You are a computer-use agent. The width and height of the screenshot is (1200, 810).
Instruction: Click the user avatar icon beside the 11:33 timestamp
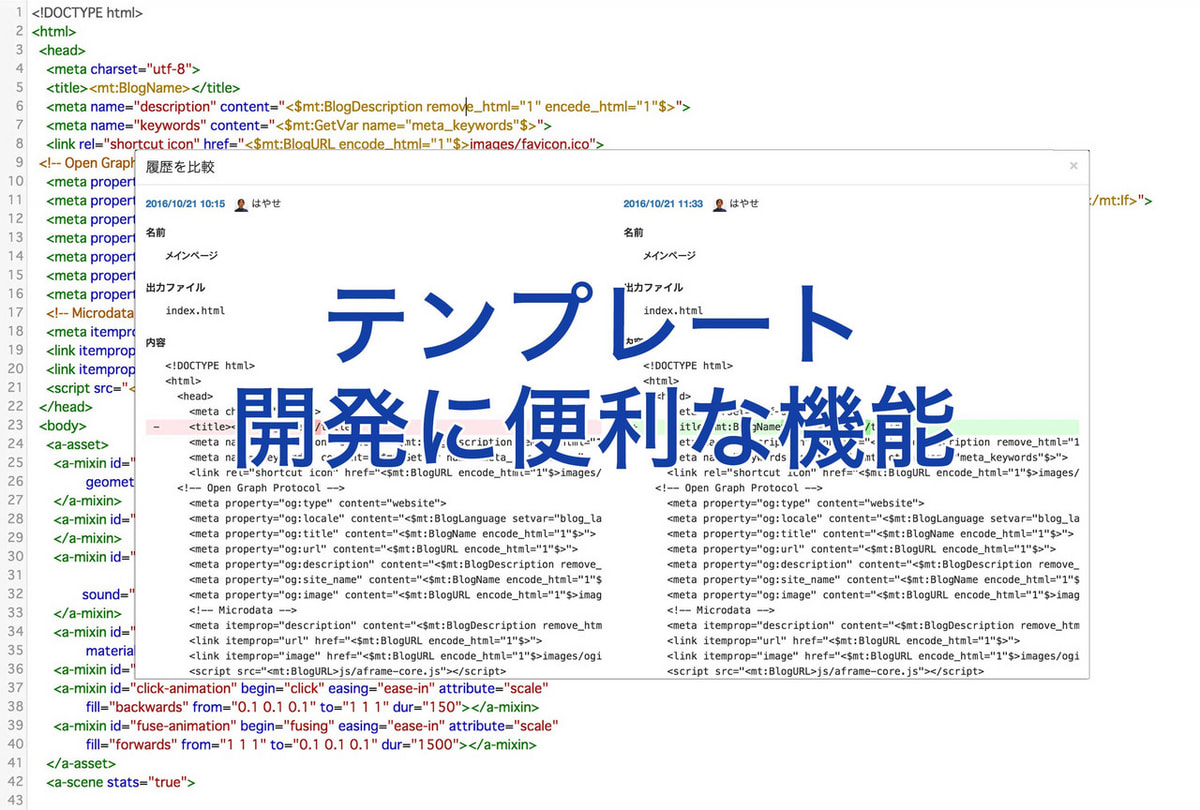tap(719, 204)
